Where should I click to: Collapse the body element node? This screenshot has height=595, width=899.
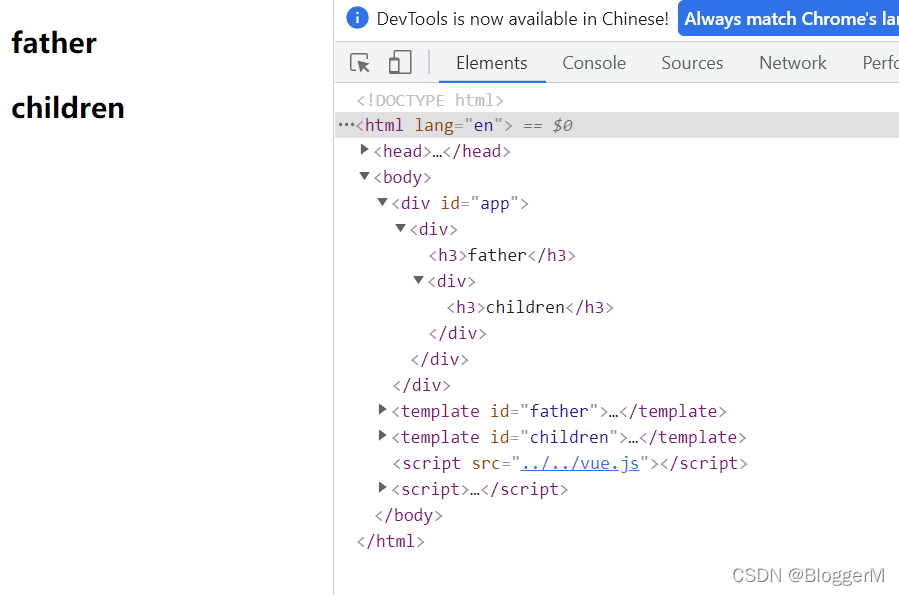pos(364,176)
